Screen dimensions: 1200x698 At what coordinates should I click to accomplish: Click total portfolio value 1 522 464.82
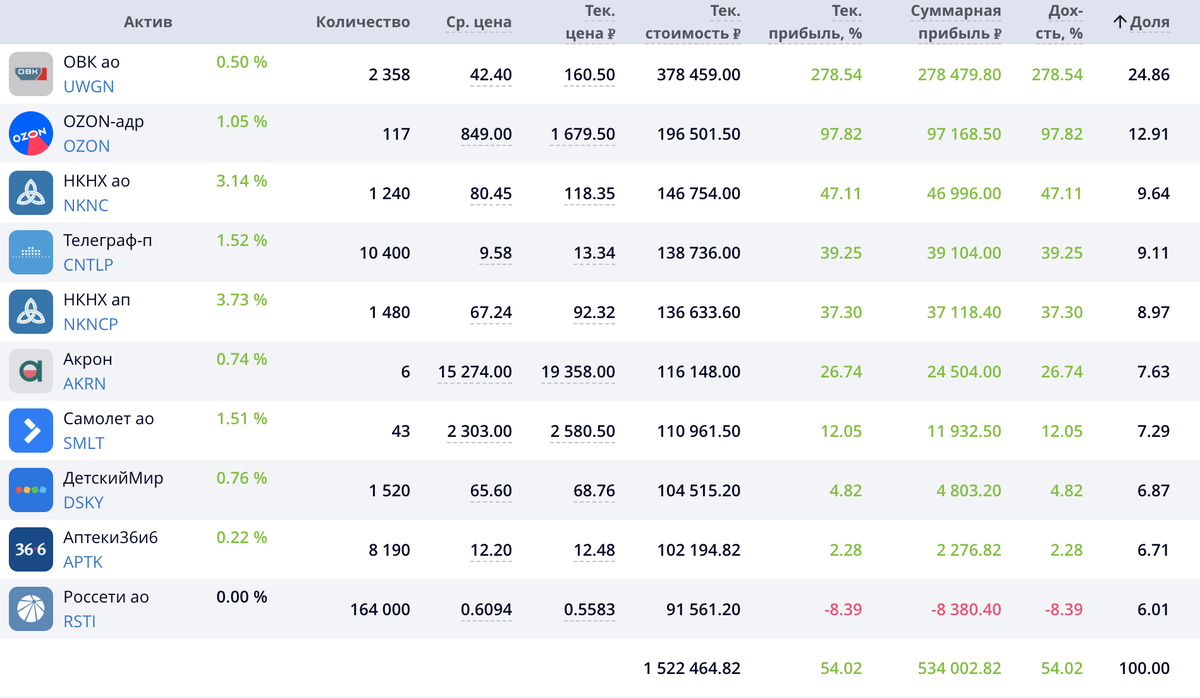693,668
